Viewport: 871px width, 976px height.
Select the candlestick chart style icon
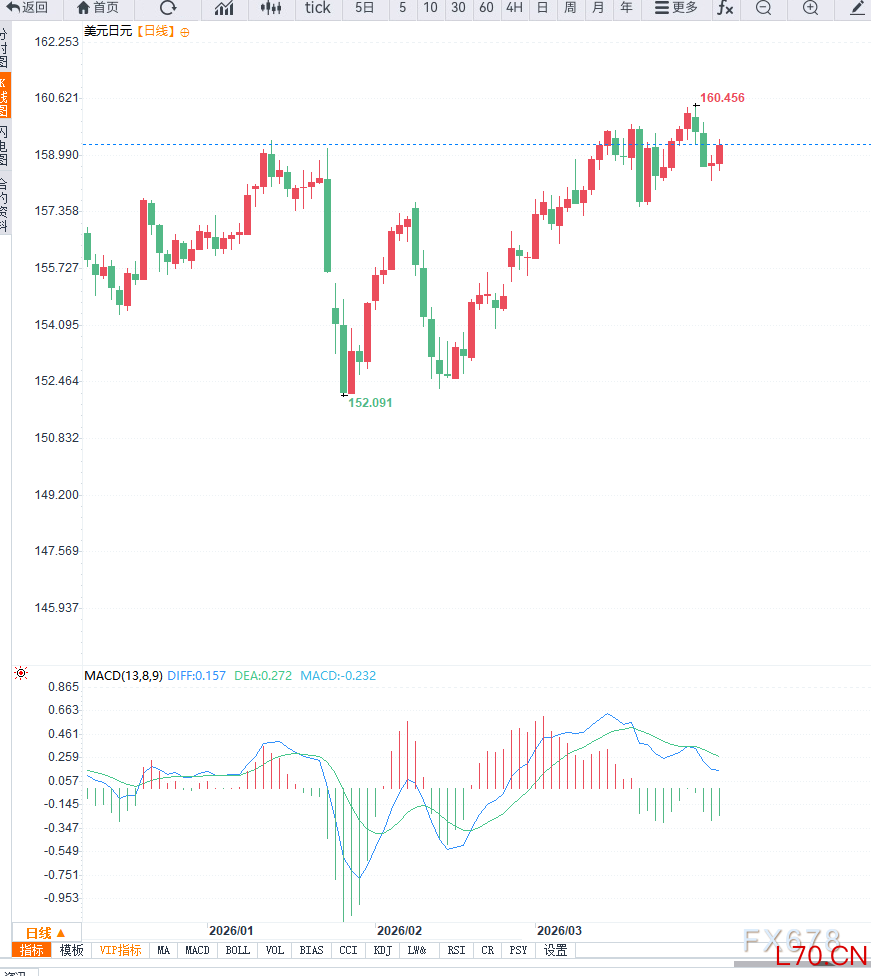click(x=270, y=8)
